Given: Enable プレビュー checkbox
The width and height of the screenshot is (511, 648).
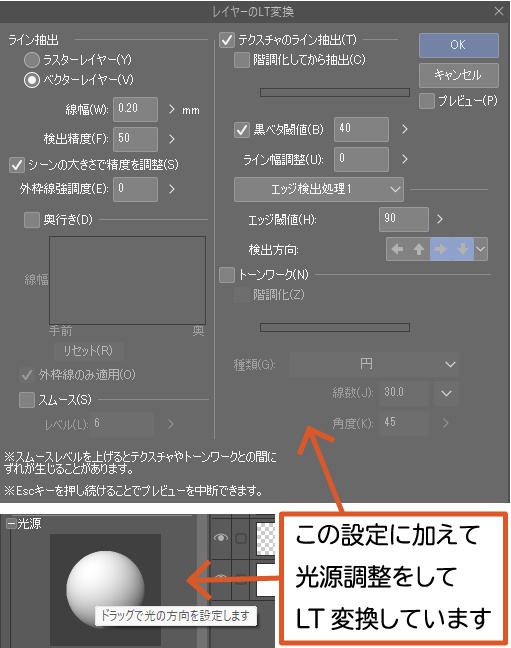Looking at the screenshot, I should click(427, 100).
